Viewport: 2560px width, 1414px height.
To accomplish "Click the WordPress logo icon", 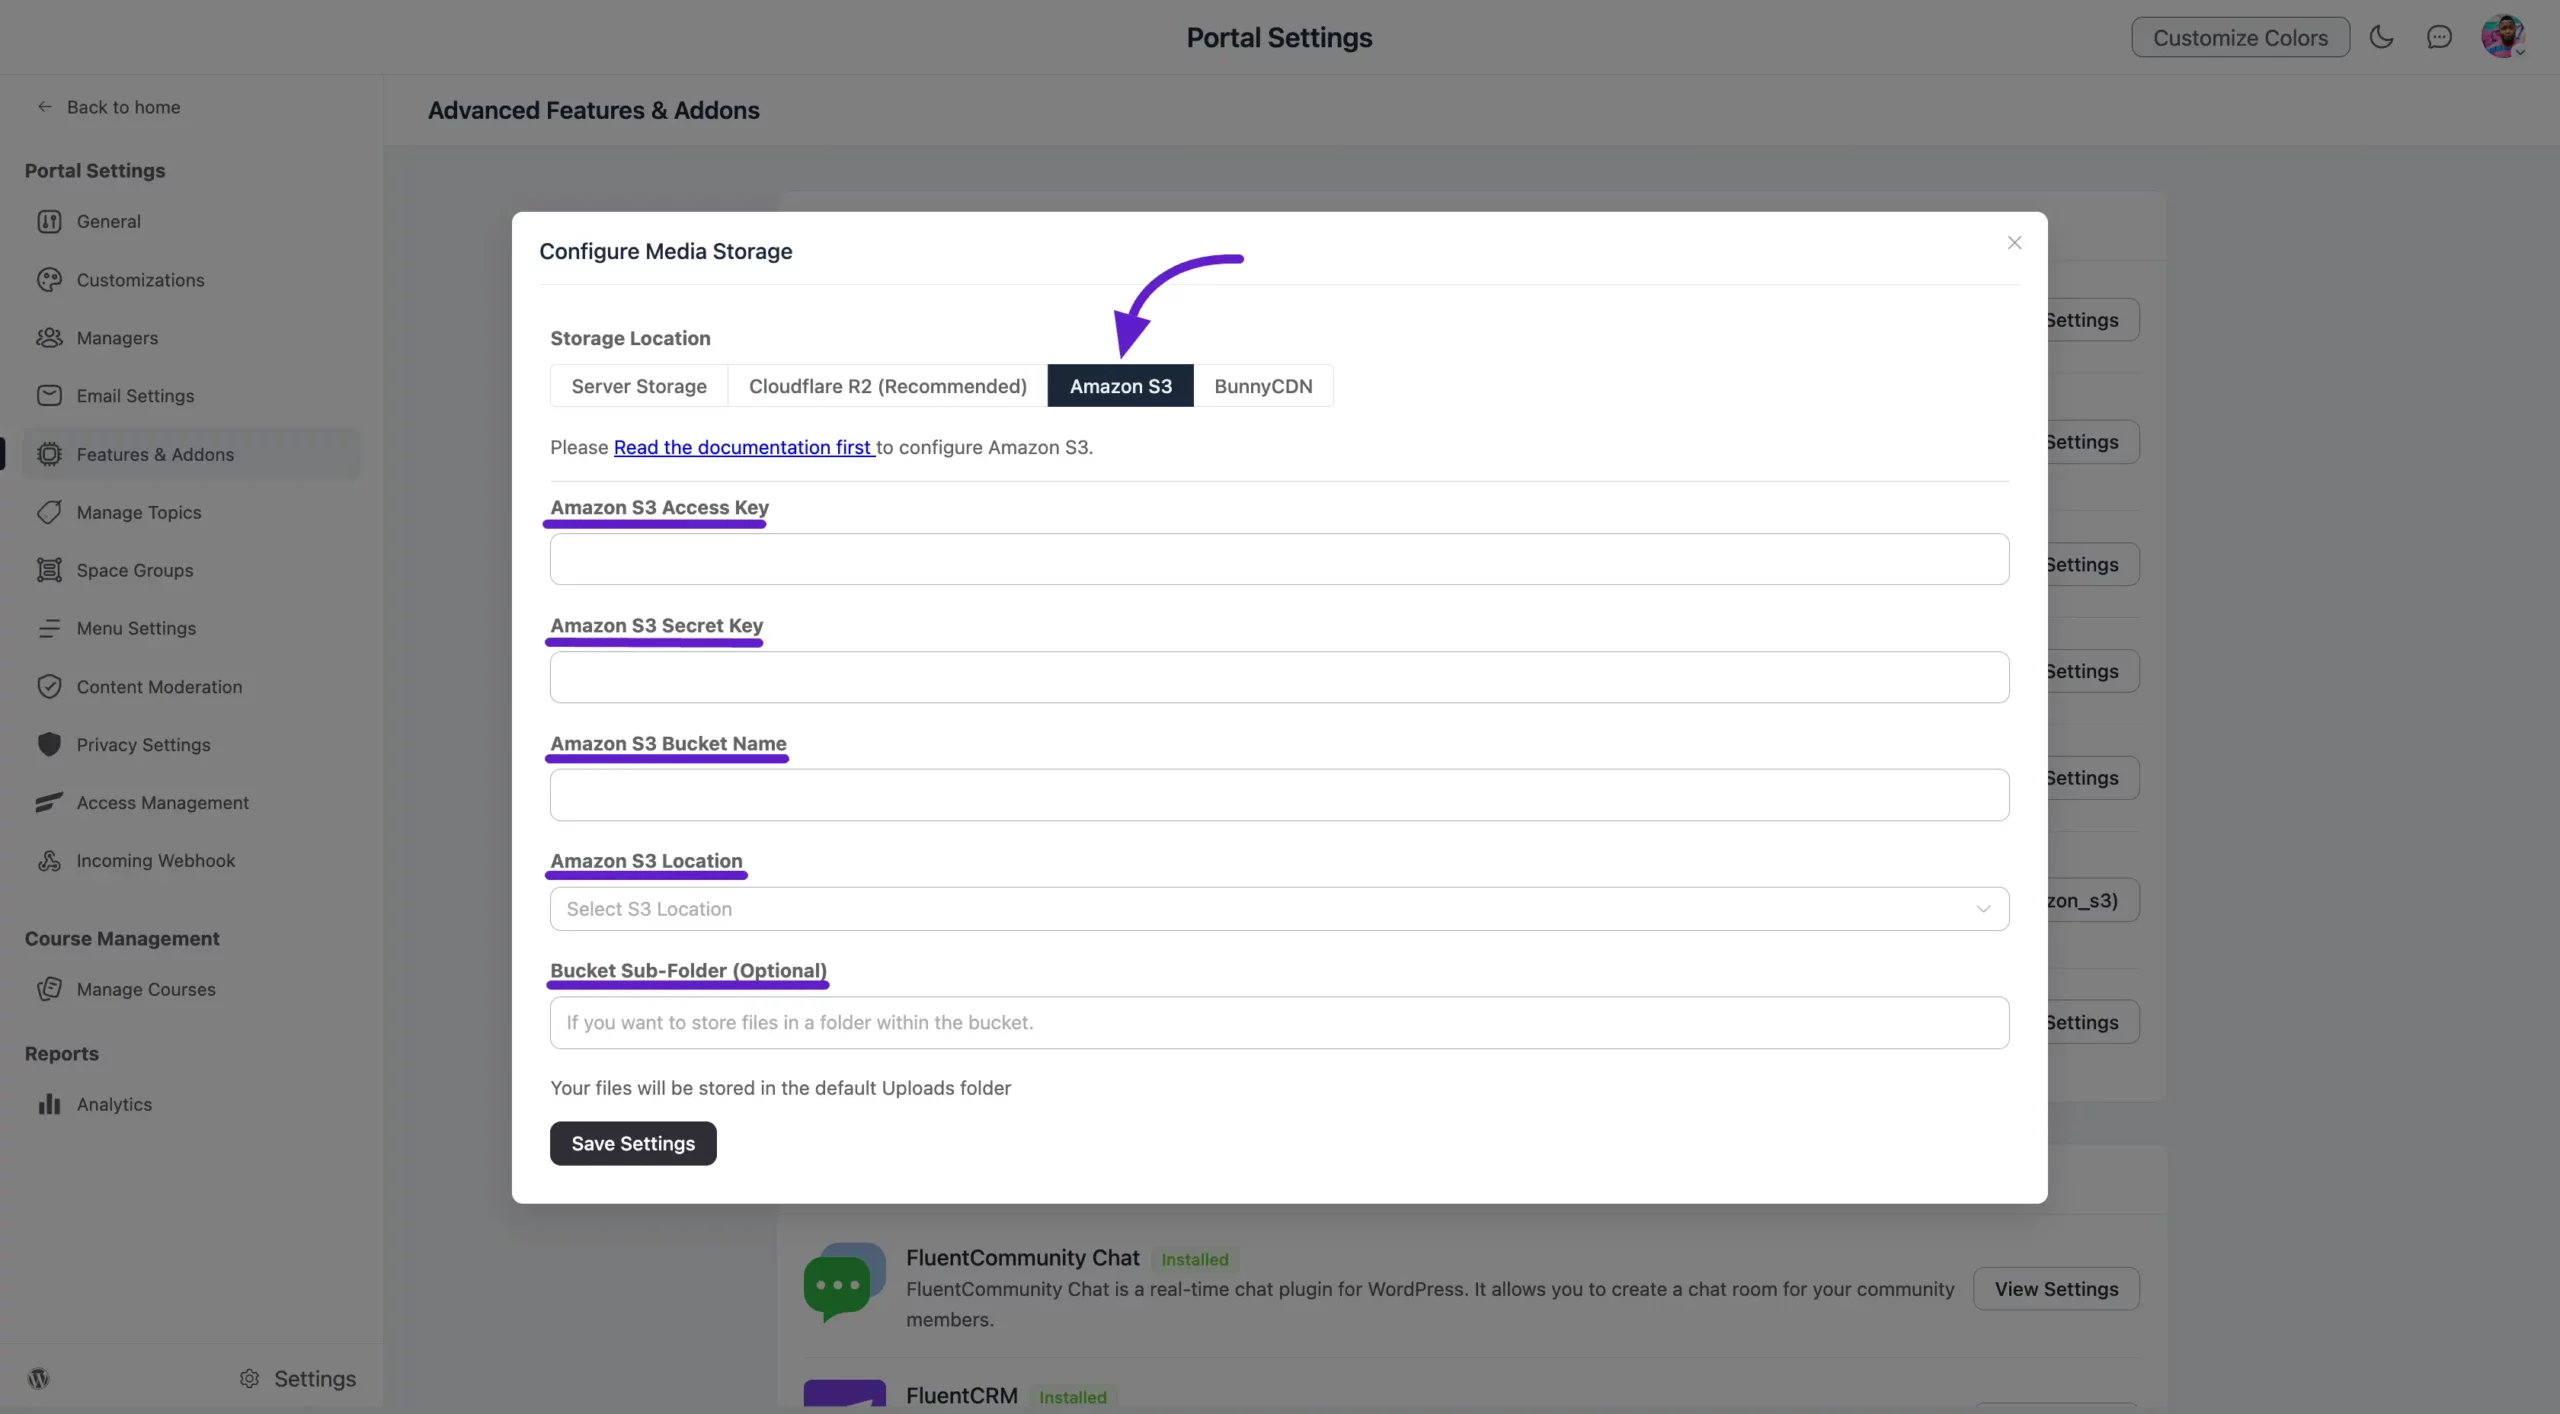I will pos(39,1378).
